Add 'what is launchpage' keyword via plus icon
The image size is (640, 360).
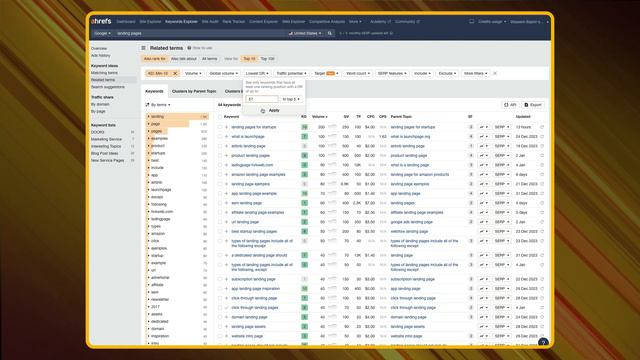[x=227, y=137]
